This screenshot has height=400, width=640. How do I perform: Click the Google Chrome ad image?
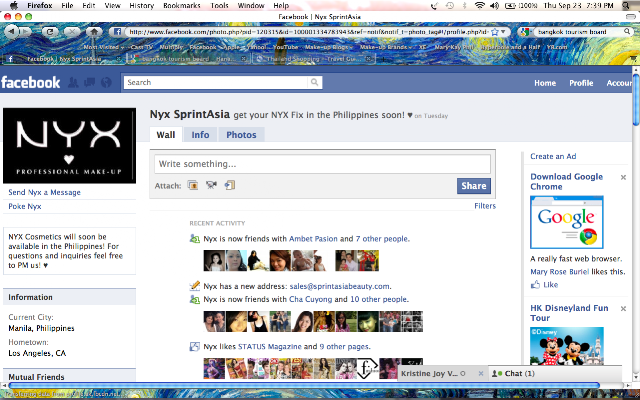[567, 222]
